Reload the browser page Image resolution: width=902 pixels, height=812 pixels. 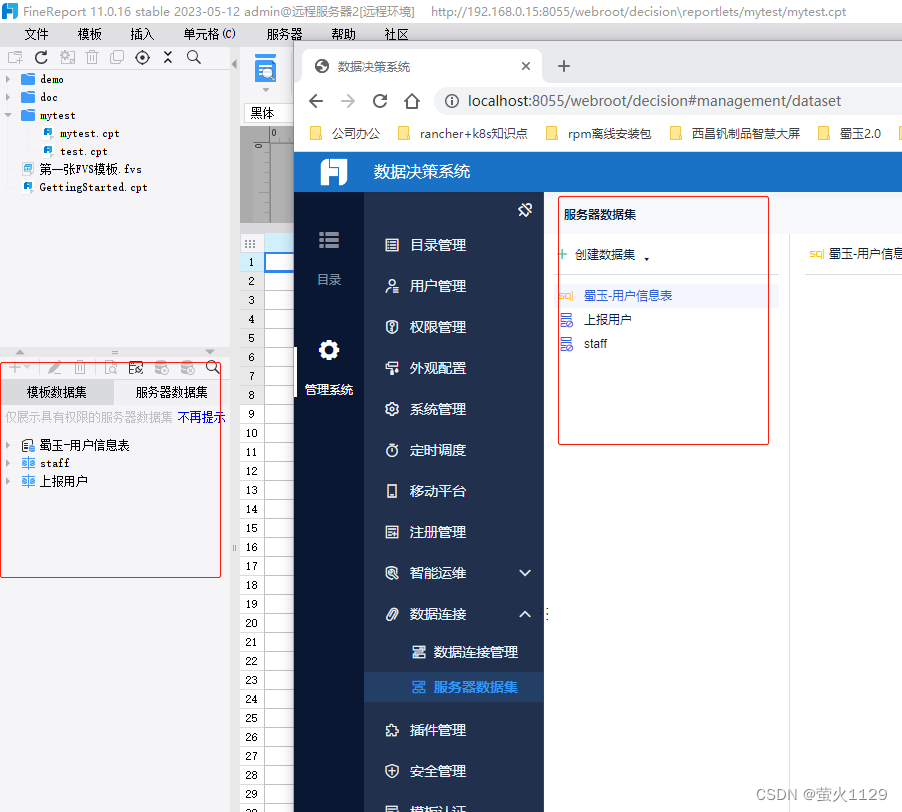(380, 101)
